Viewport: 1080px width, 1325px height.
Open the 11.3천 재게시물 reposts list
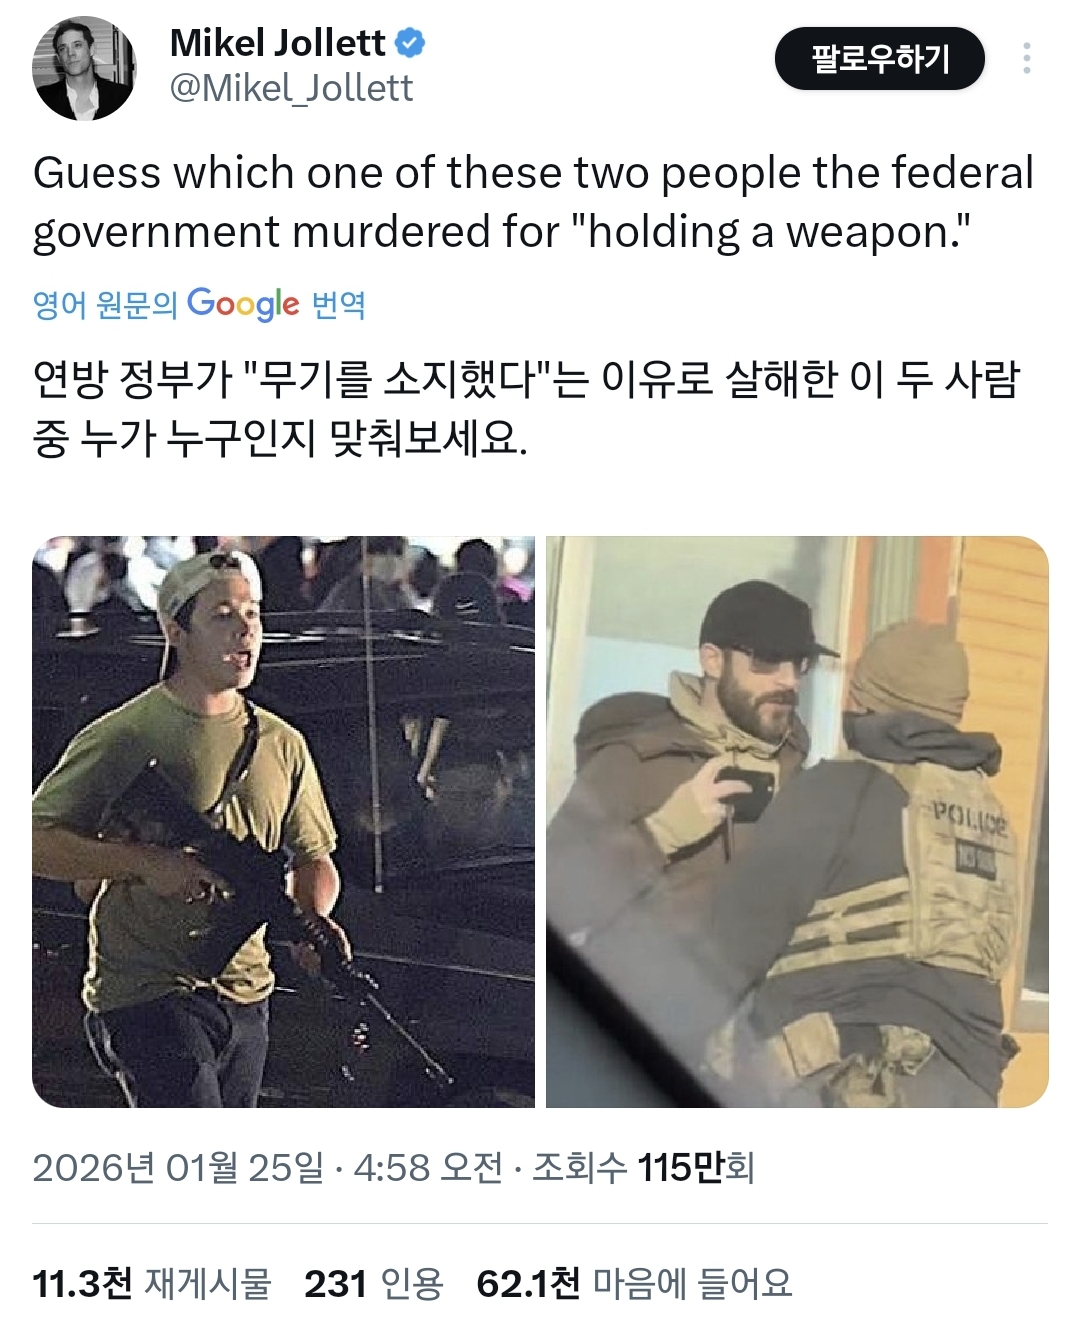tap(152, 1283)
